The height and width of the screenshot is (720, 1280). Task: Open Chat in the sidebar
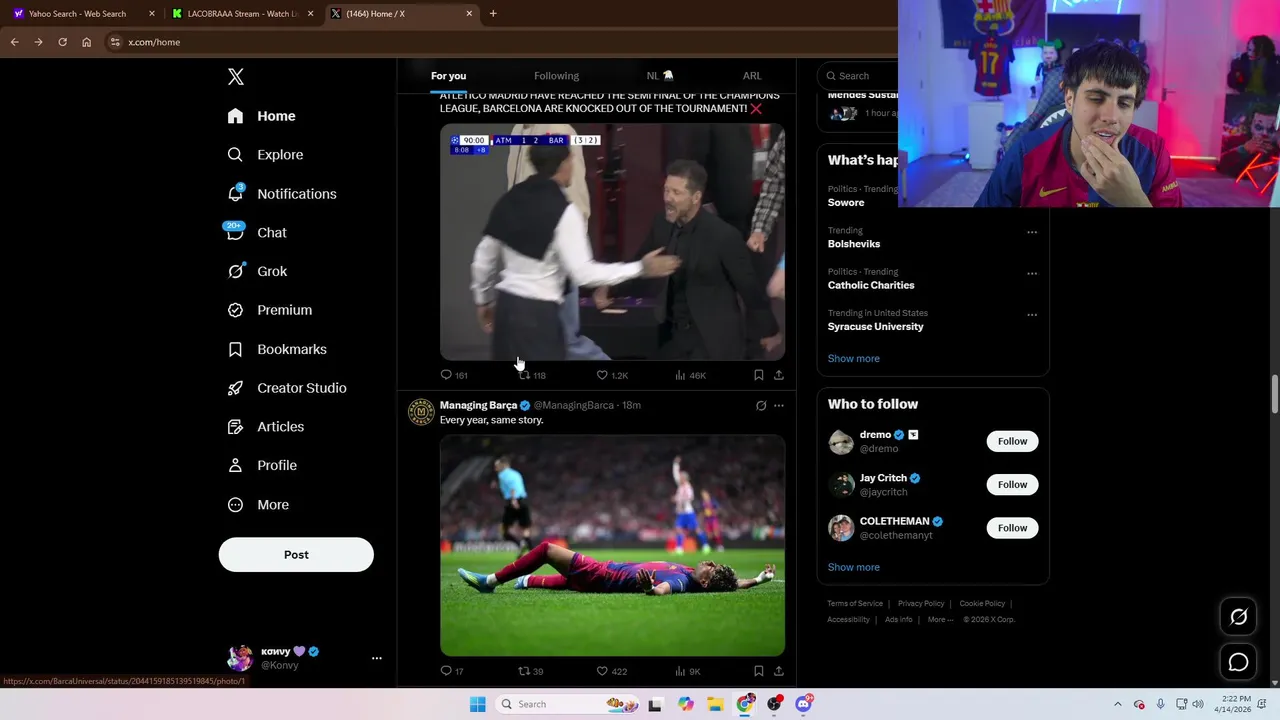[256, 232]
